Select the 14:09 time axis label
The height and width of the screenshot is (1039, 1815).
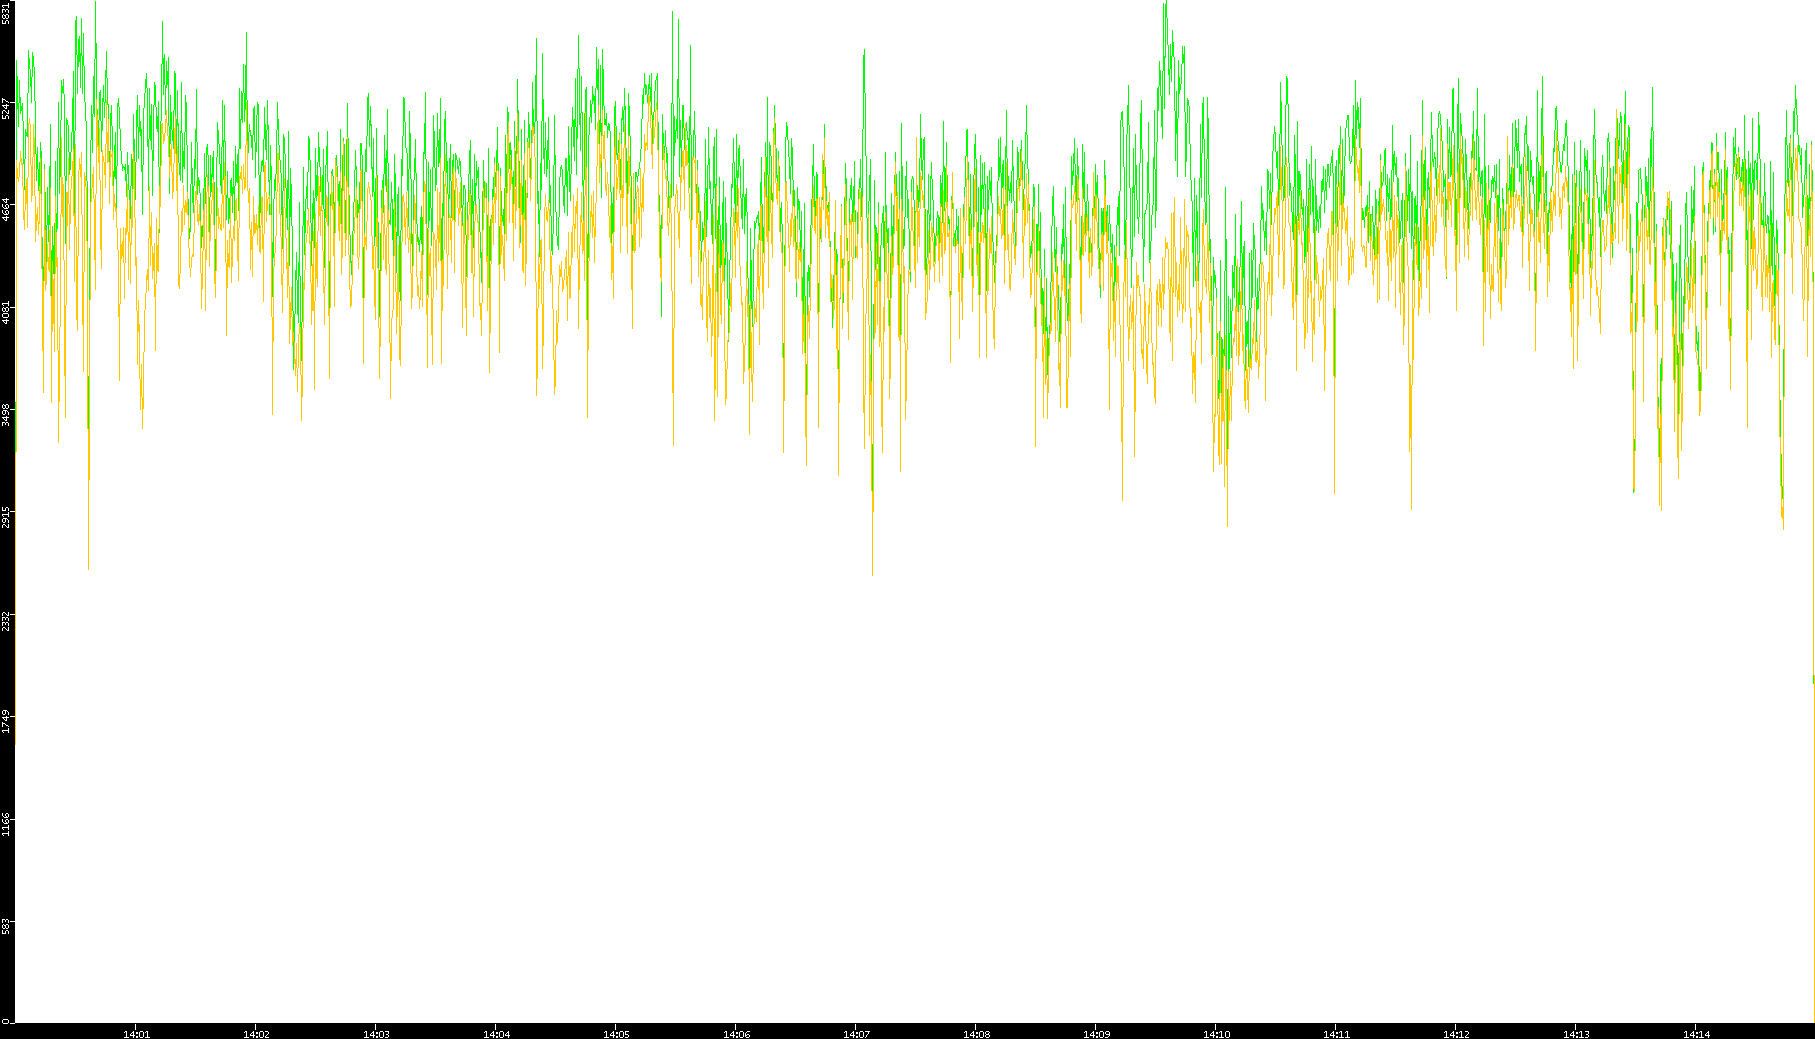click(1096, 1034)
